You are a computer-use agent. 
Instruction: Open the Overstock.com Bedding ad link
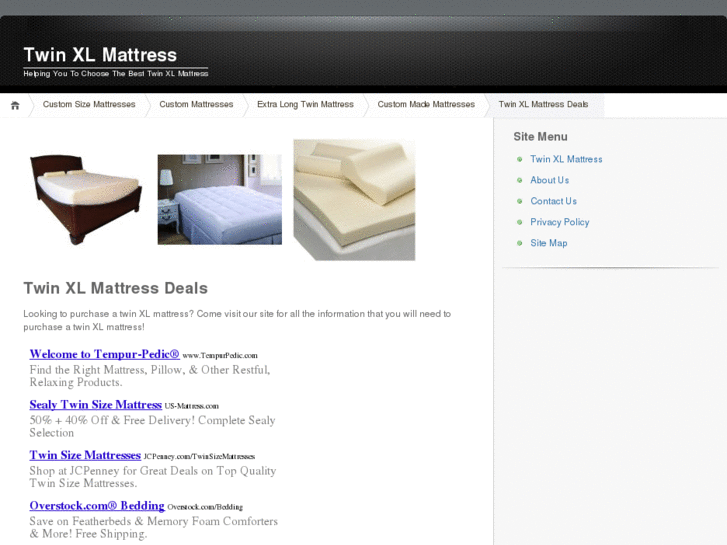point(97,506)
